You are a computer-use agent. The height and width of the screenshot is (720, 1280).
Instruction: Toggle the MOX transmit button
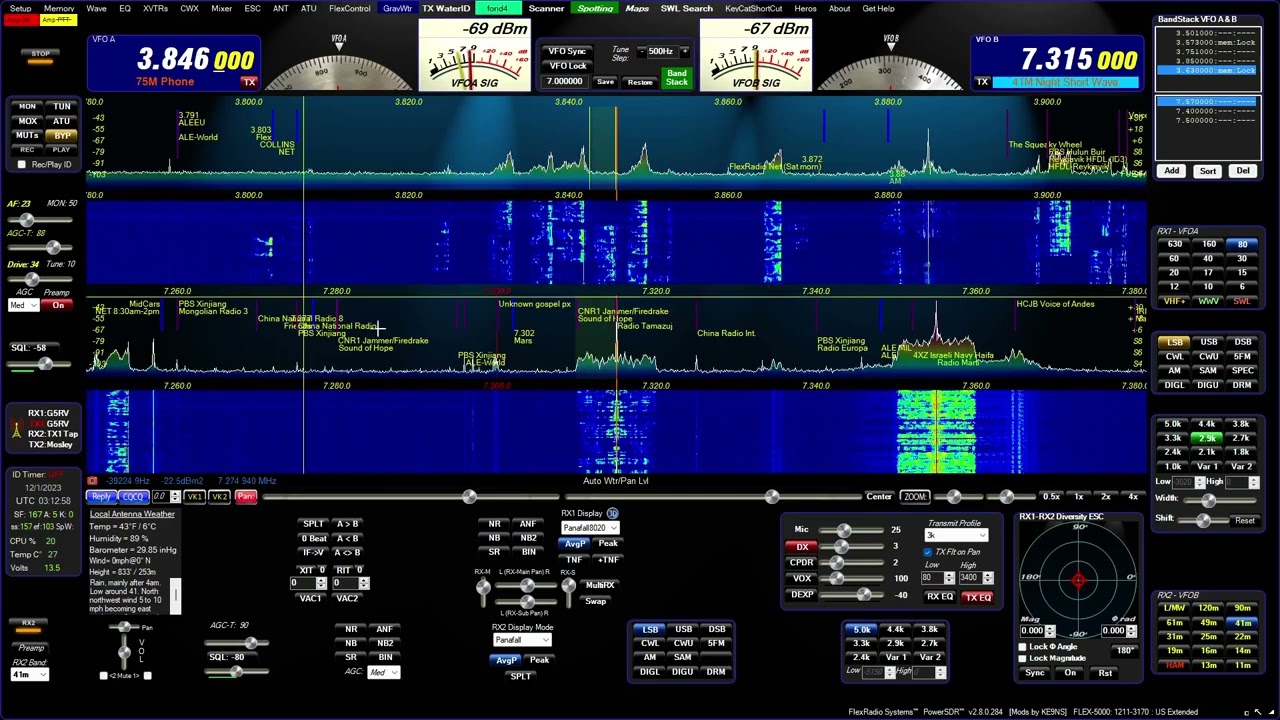pos(27,121)
